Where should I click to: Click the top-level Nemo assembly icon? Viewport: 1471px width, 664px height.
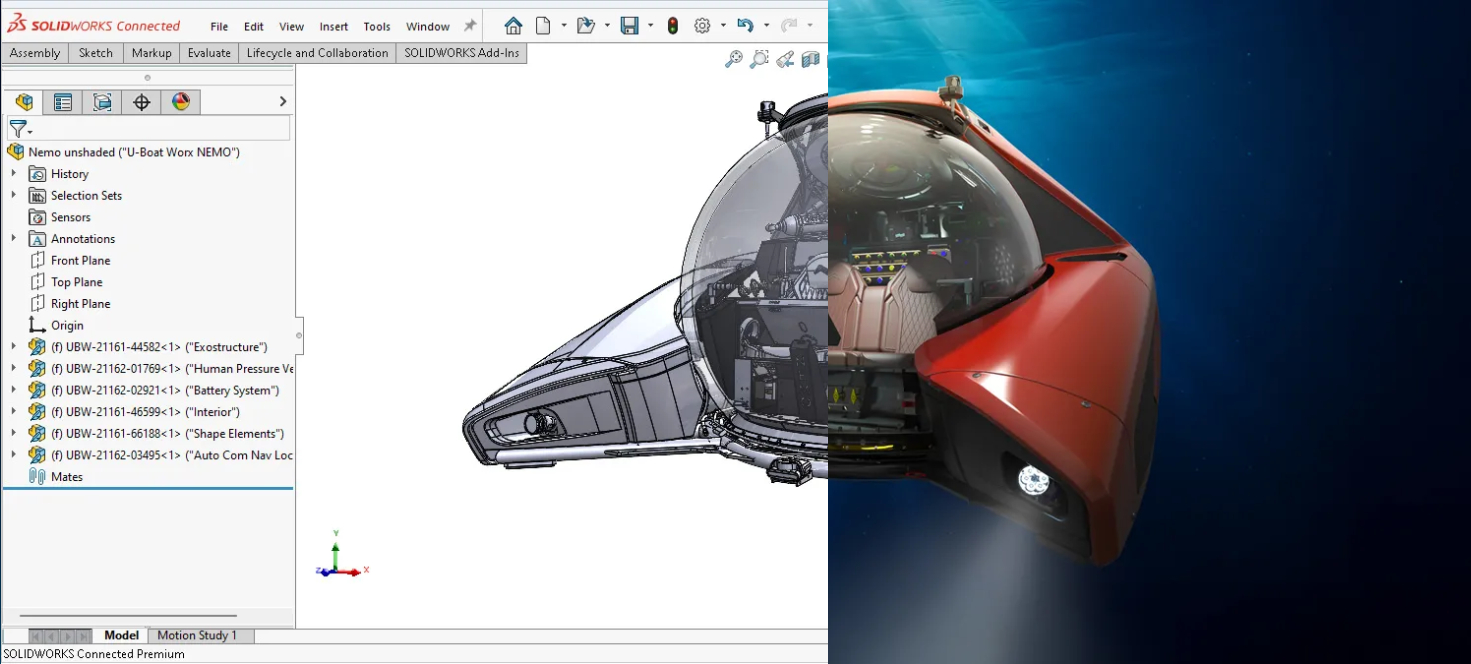tap(15, 152)
